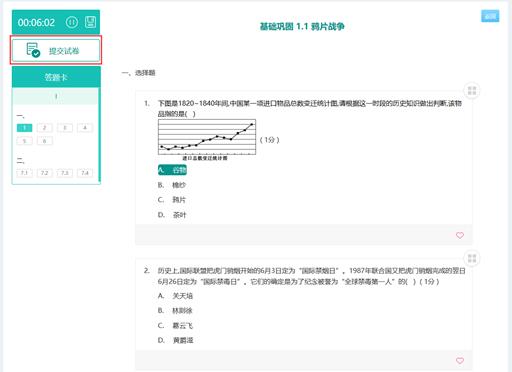Screen dimensions: 512x372
Task: Select option D for question 2
Action: [175, 340]
